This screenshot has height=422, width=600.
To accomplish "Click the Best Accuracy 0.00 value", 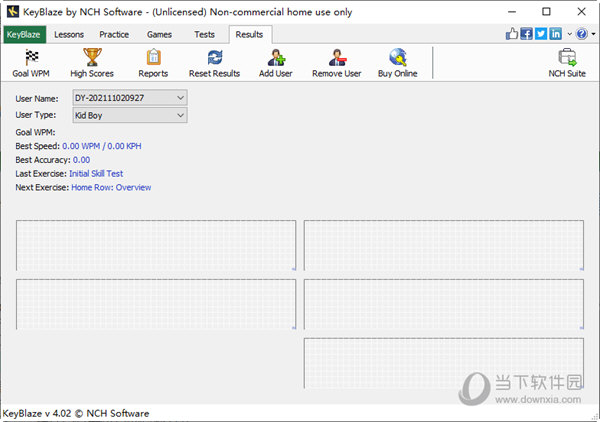I will [82, 160].
